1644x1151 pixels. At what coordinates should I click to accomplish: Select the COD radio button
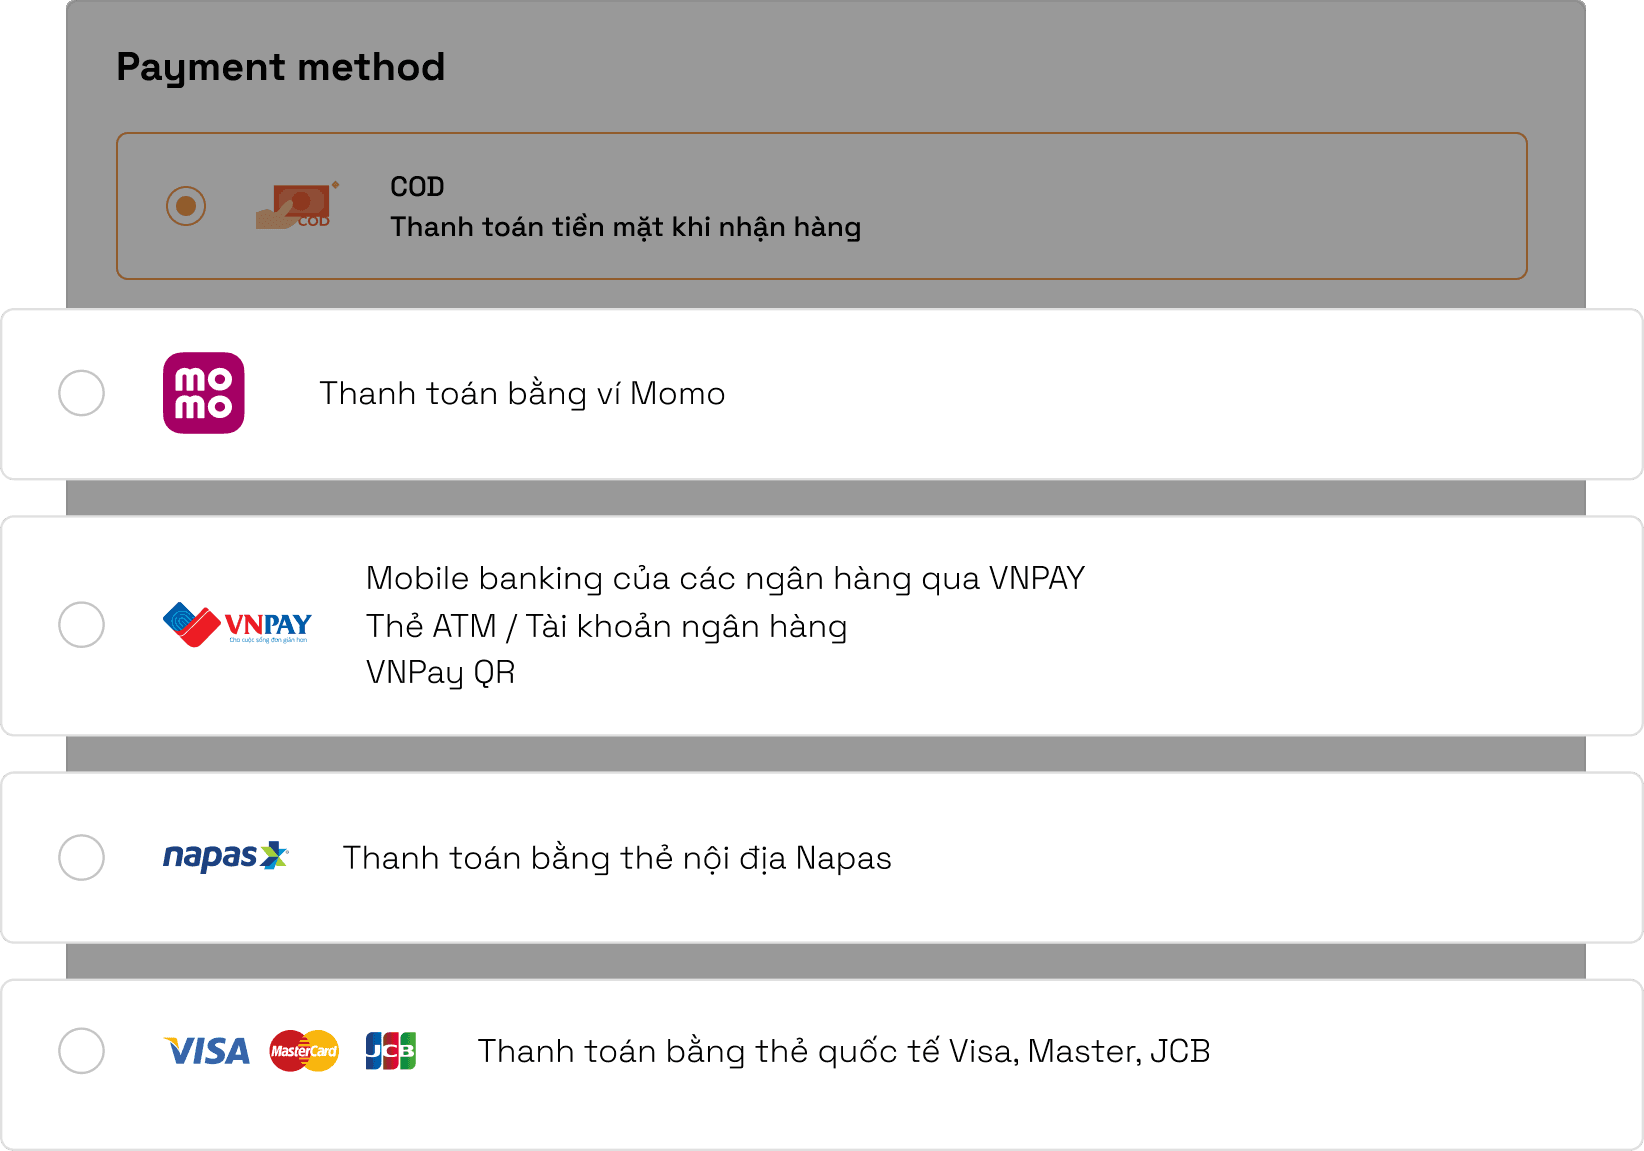tap(186, 206)
